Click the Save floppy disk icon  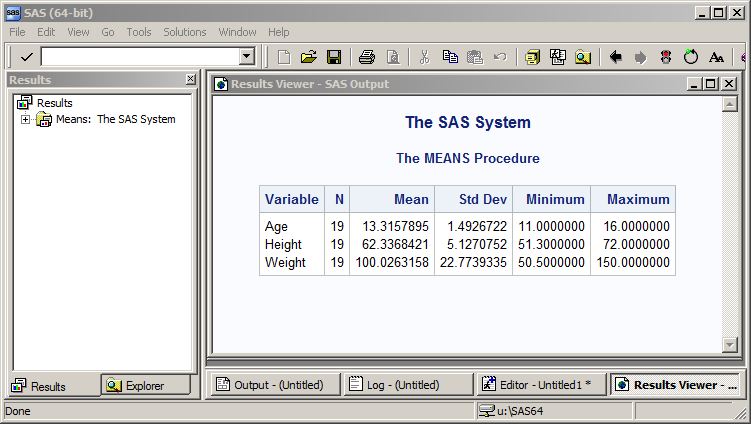(334, 57)
